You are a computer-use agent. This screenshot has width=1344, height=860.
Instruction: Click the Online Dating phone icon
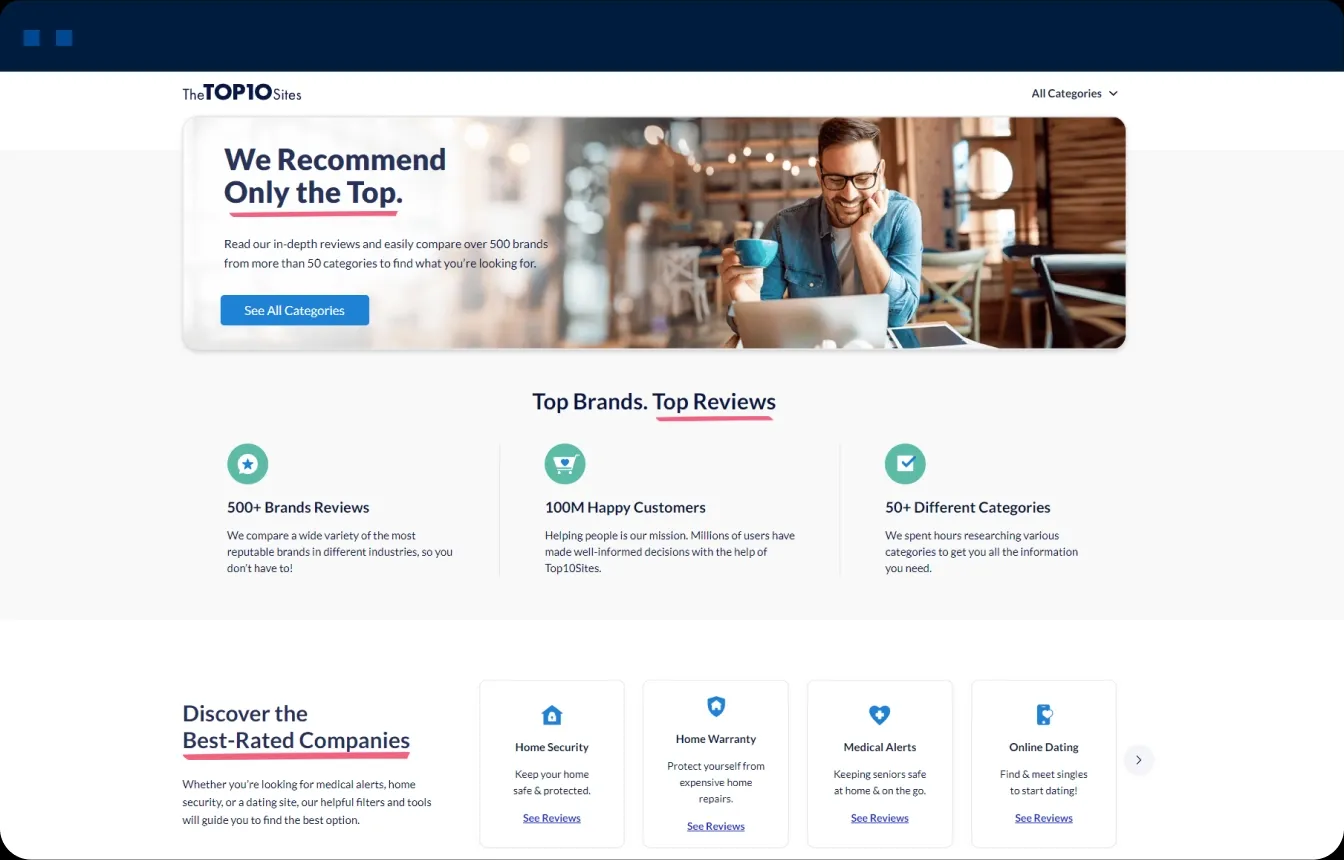tap(1044, 715)
